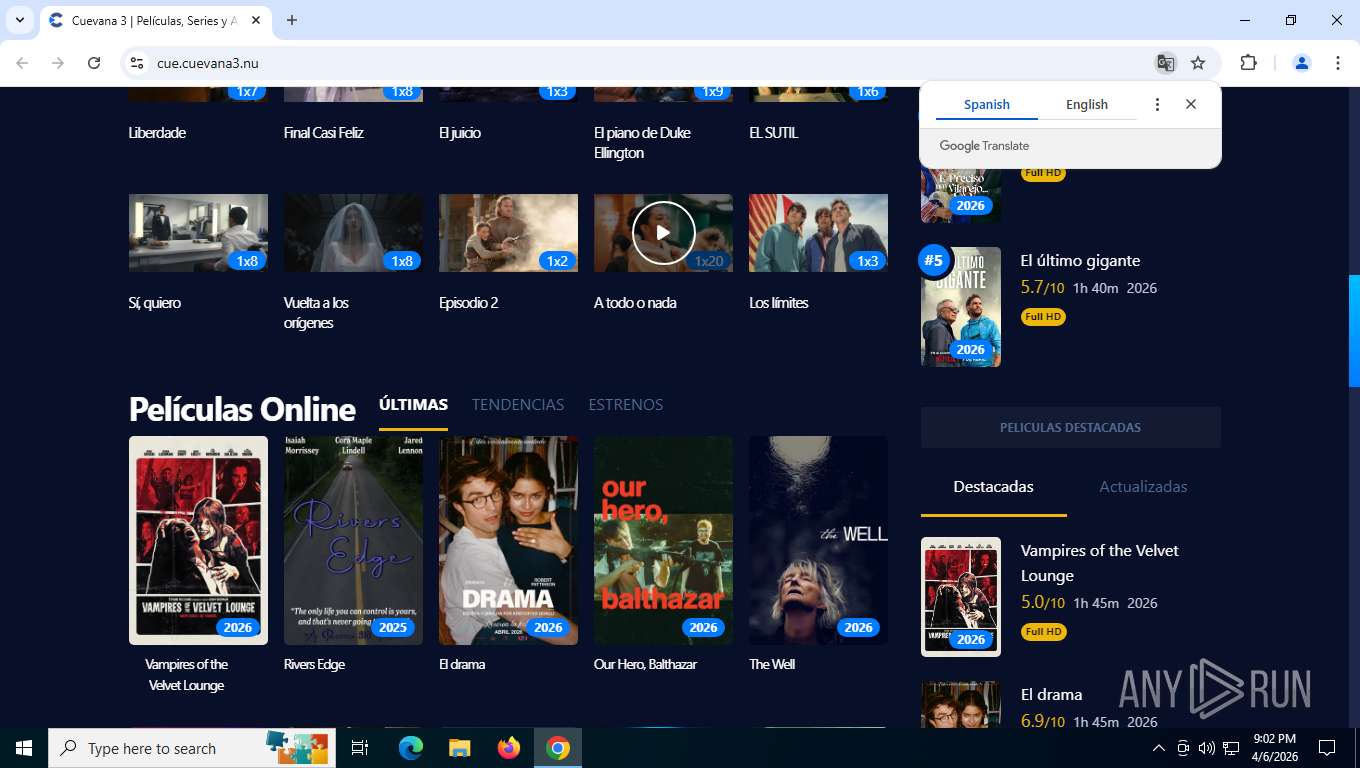
Task: Open Chrome's three-dot menu
Action: (1338, 63)
